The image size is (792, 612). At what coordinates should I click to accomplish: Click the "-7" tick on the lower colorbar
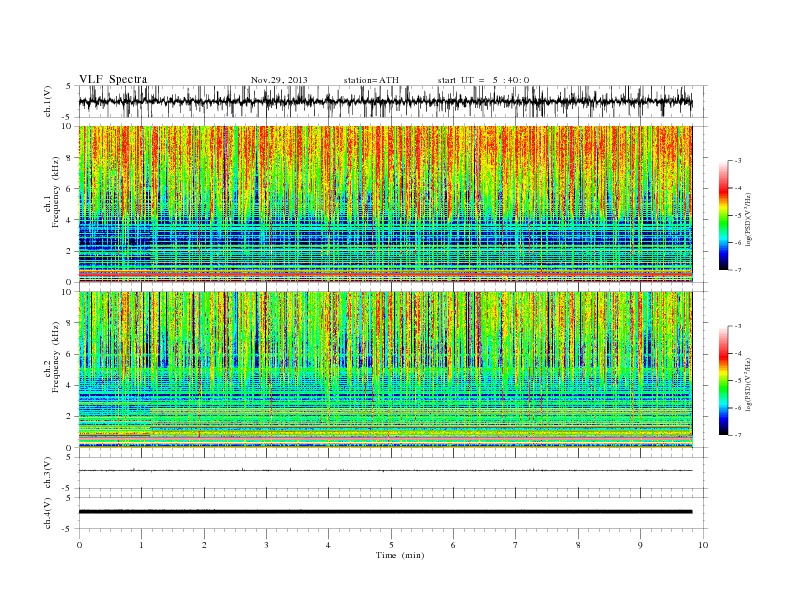(x=737, y=435)
